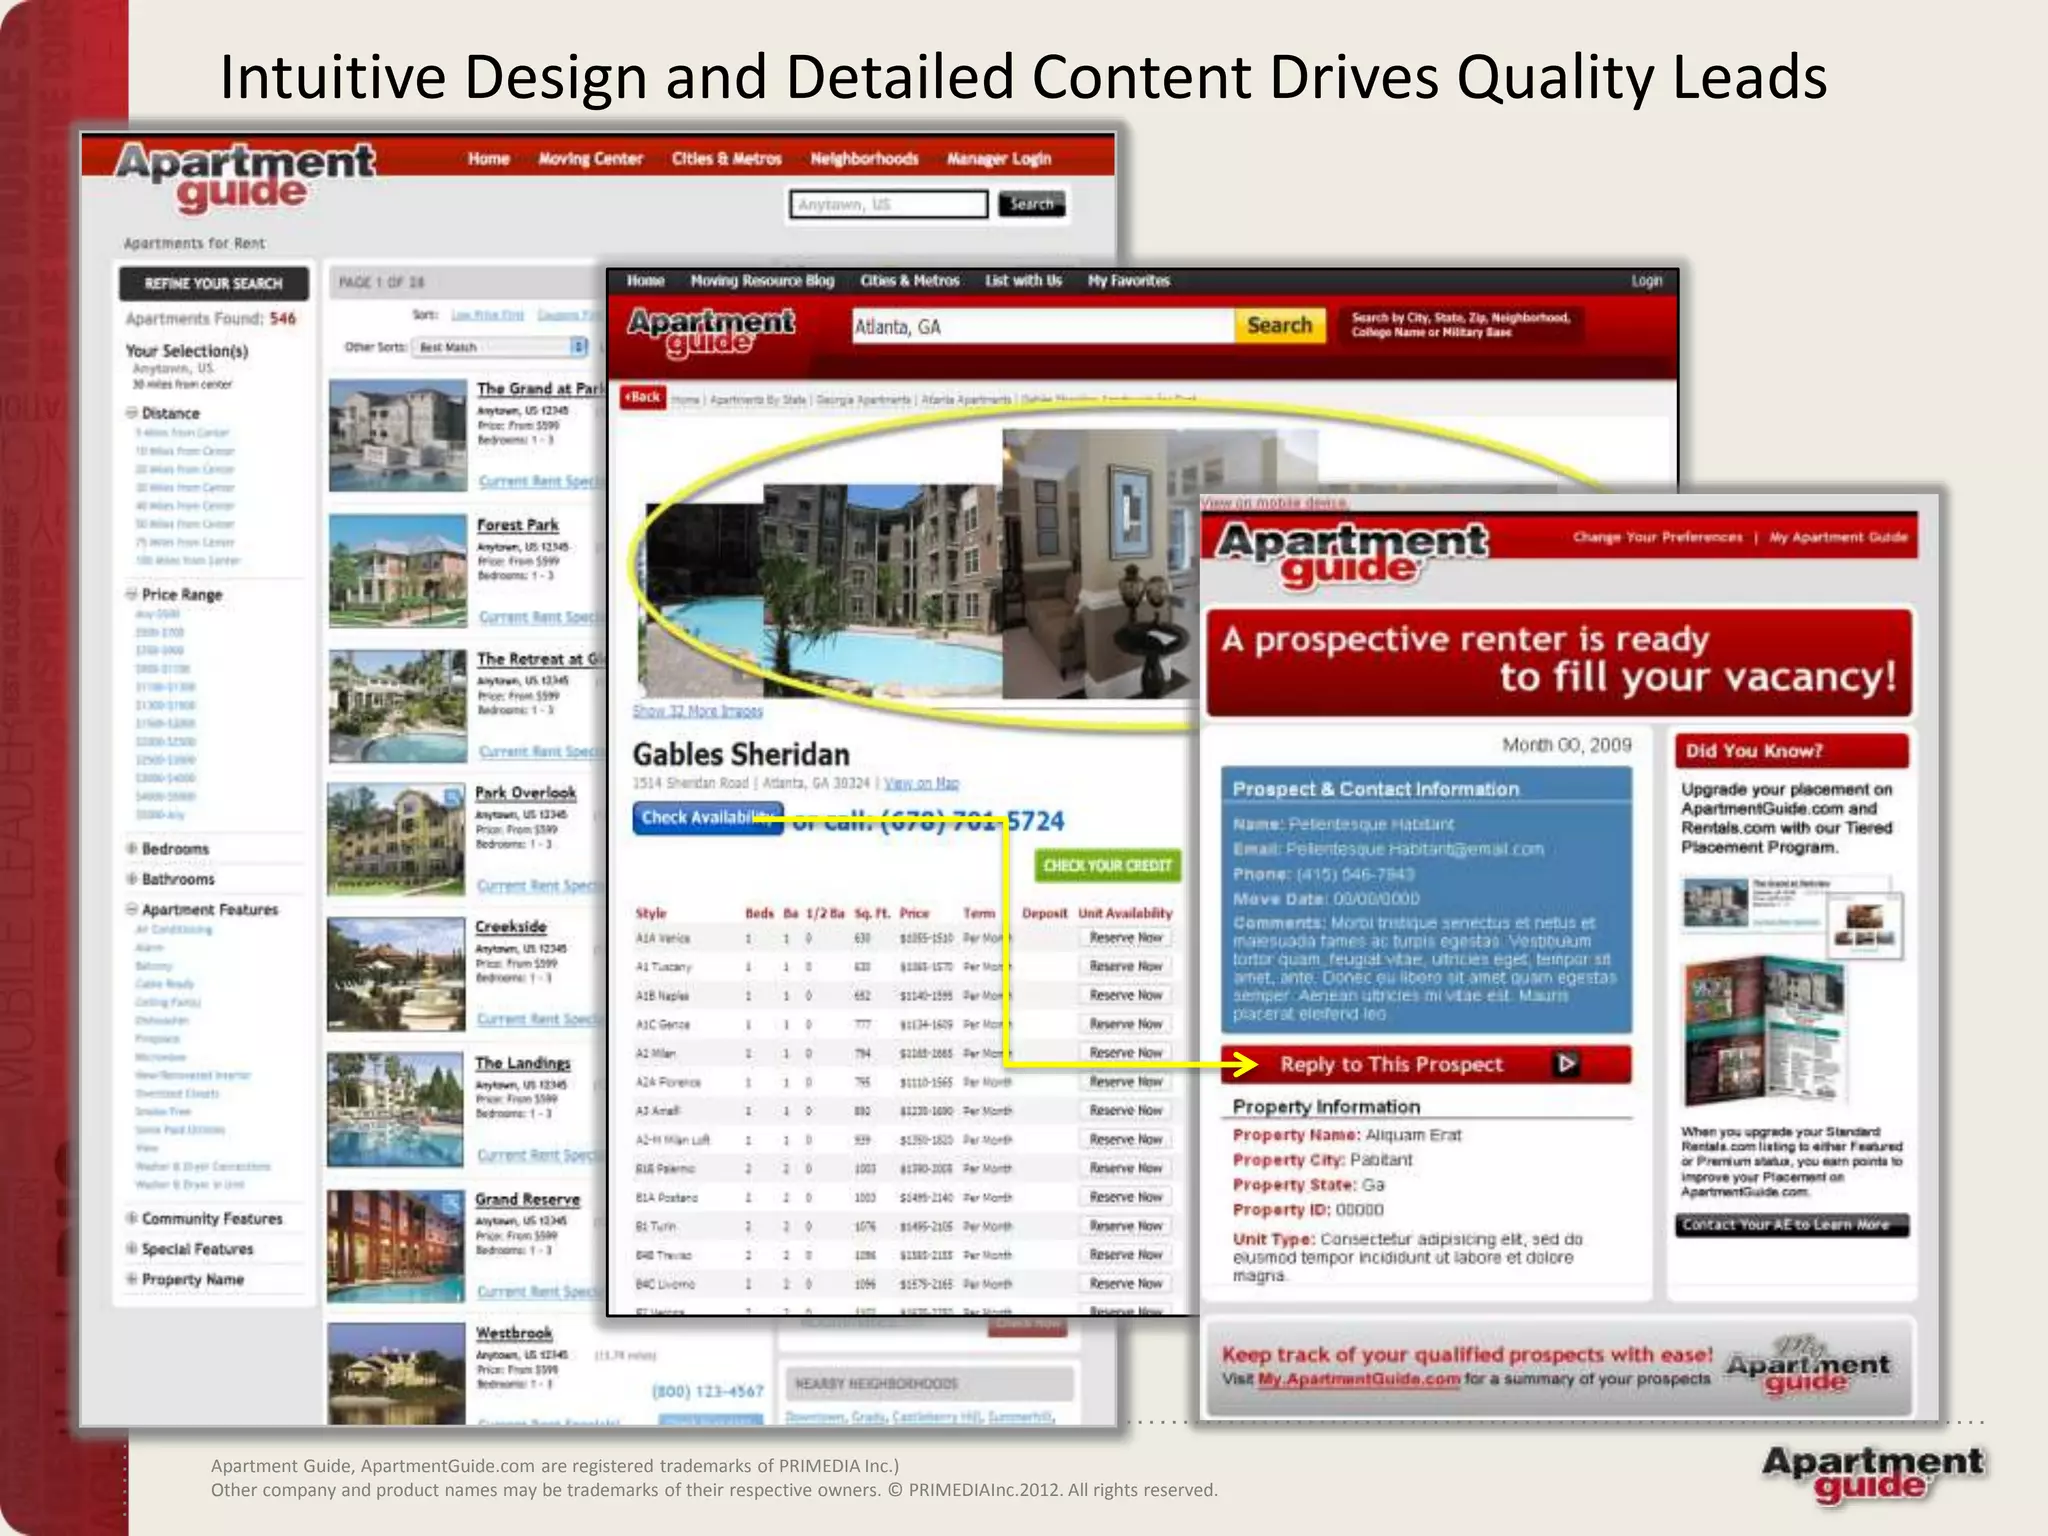The height and width of the screenshot is (1536, 2048).
Task: Click the Apartment Guide logo in the Atlanta listing window
Action: pos(711,332)
